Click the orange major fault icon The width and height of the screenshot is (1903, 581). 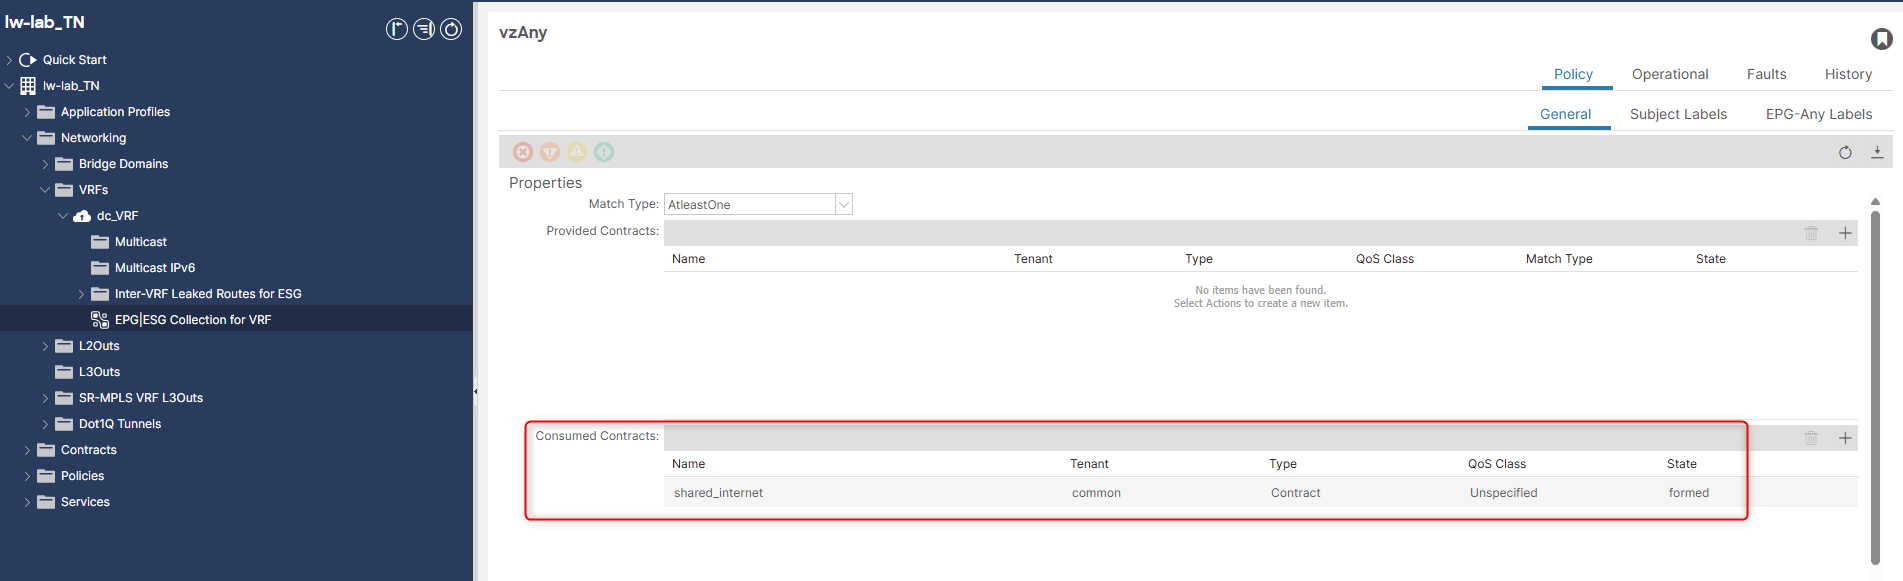pos(550,152)
